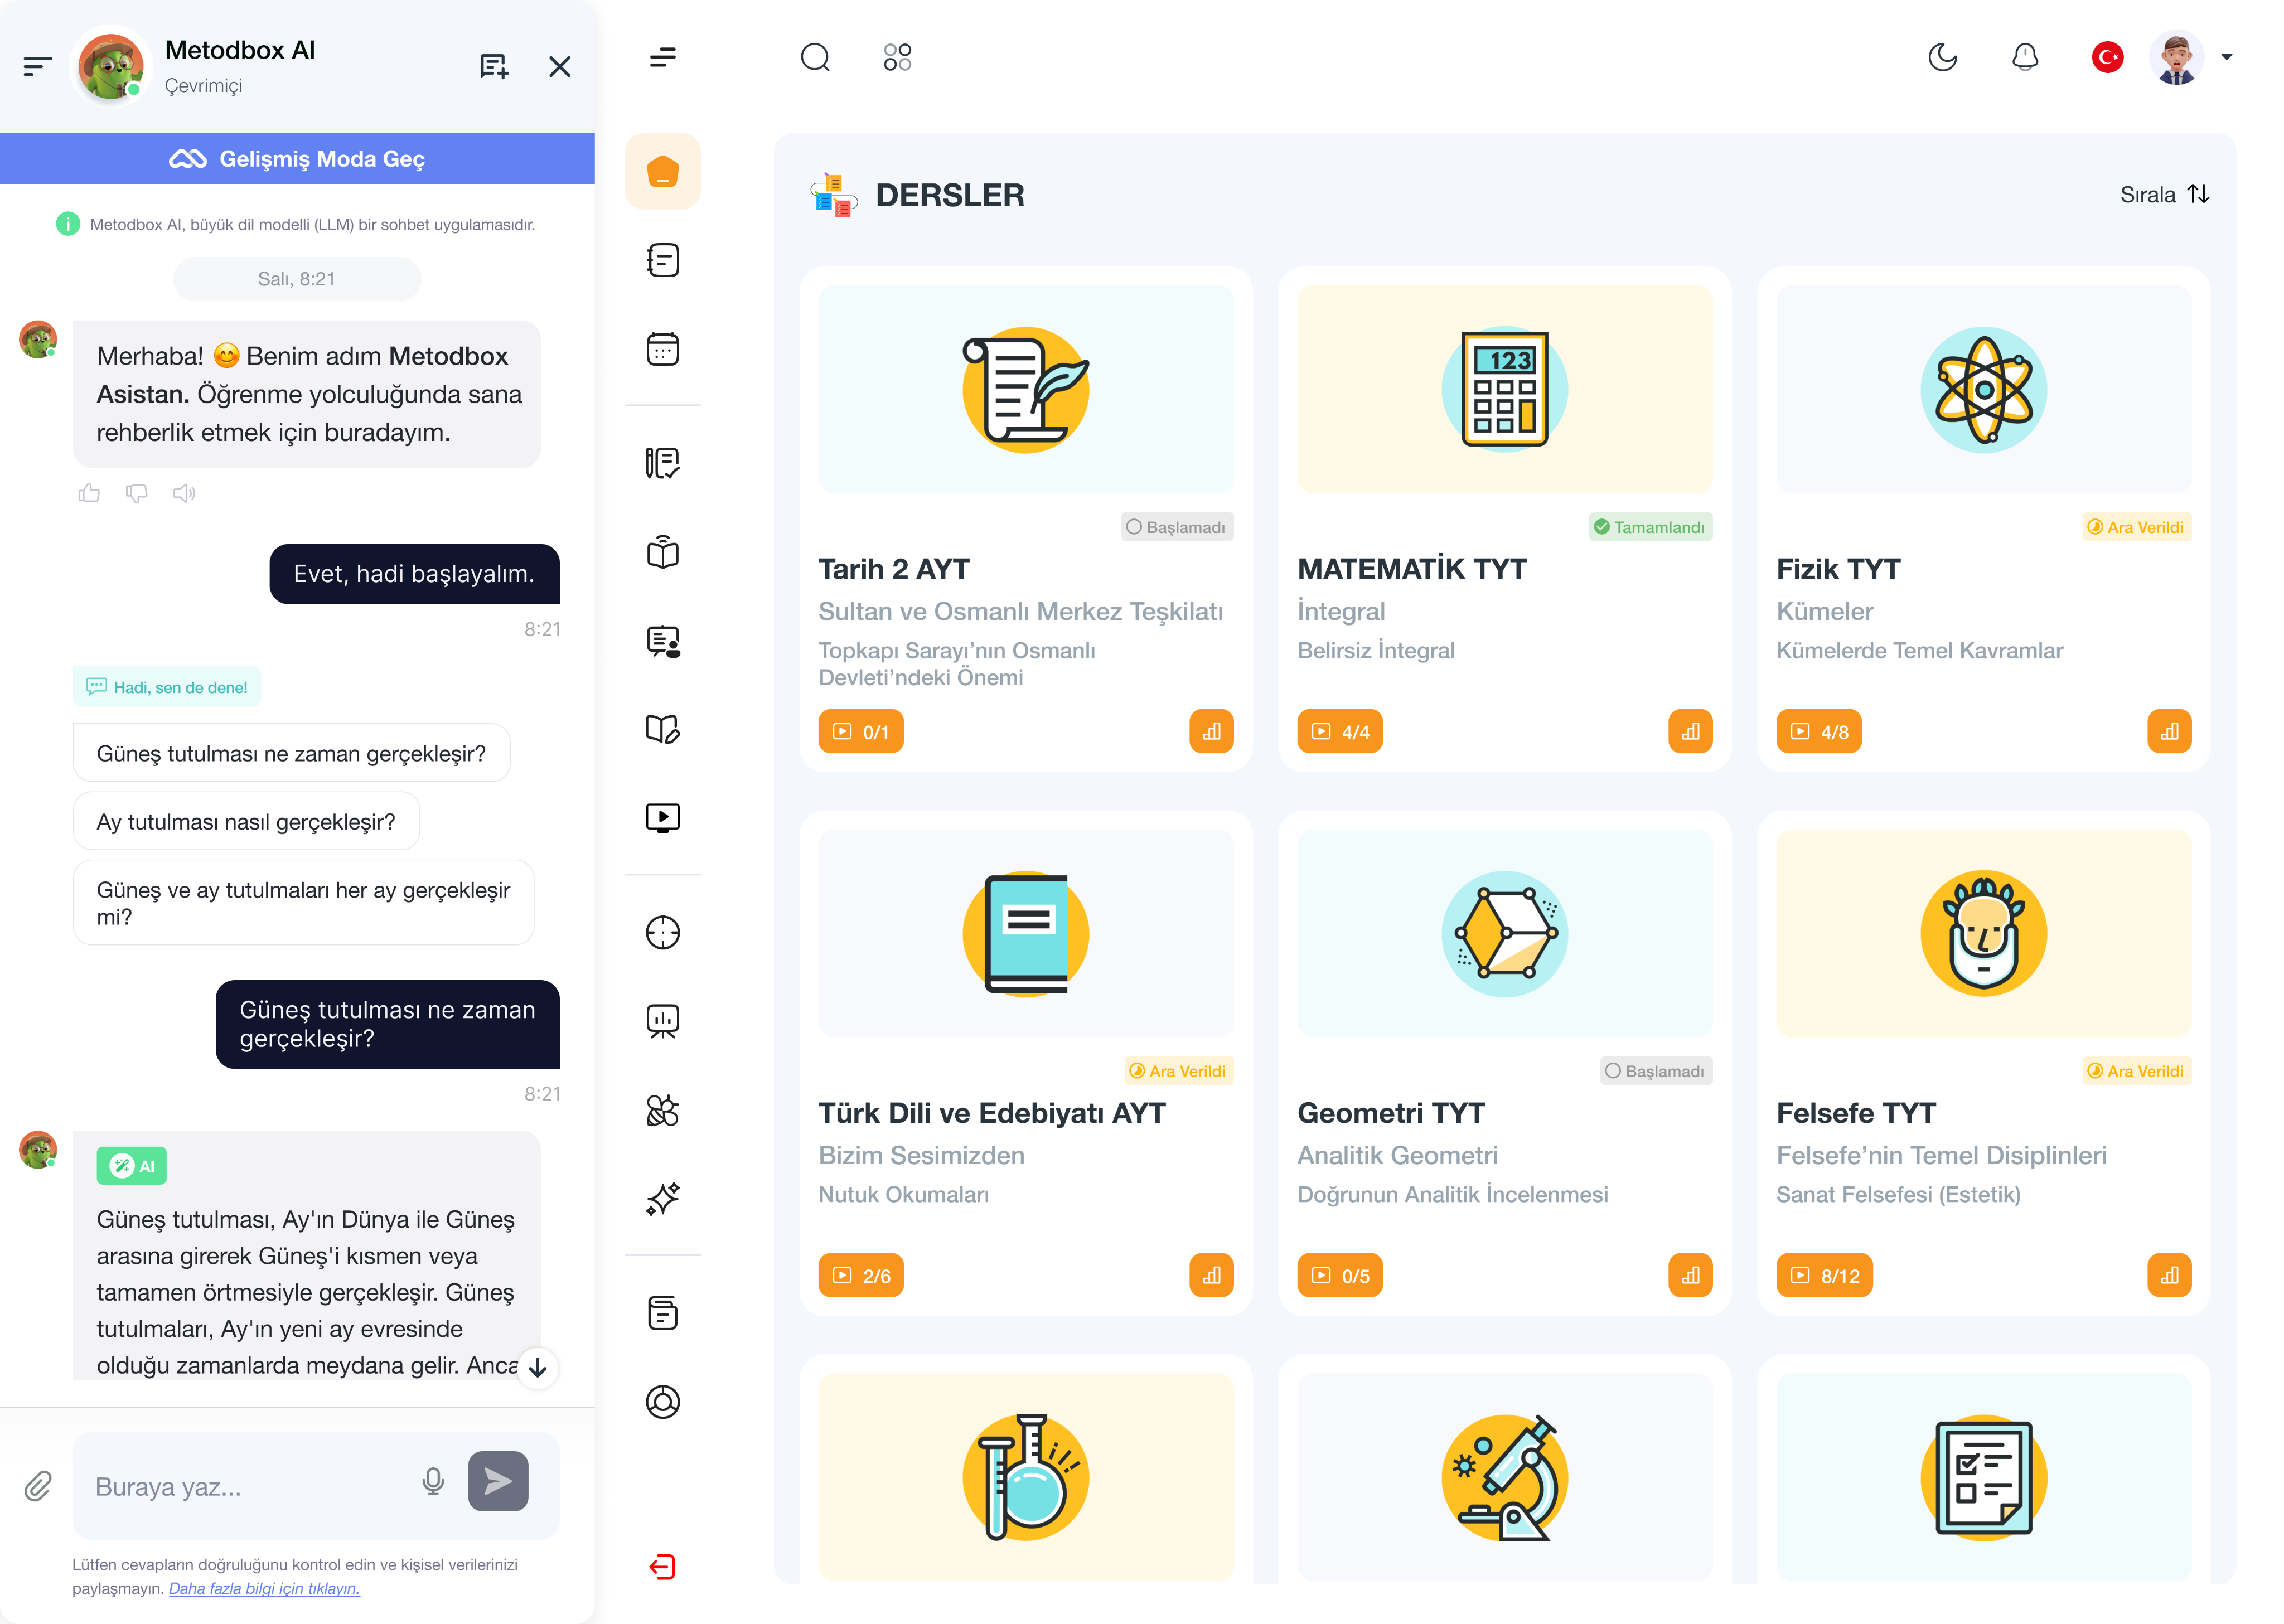Open the notebook sidebar icon
Image resolution: width=2284 pixels, height=1624 pixels.
(x=663, y=260)
